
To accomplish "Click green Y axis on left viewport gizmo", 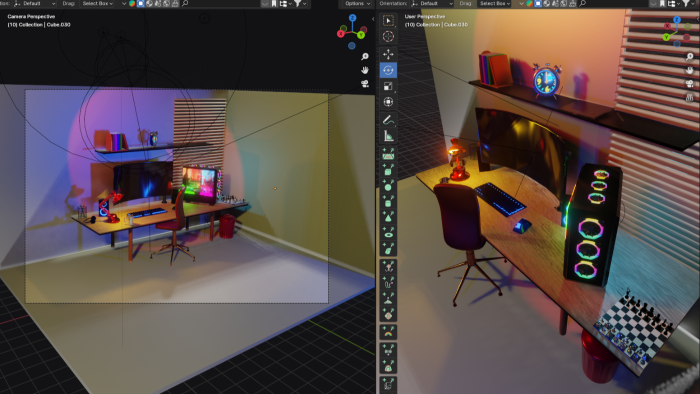I will (361, 35).
